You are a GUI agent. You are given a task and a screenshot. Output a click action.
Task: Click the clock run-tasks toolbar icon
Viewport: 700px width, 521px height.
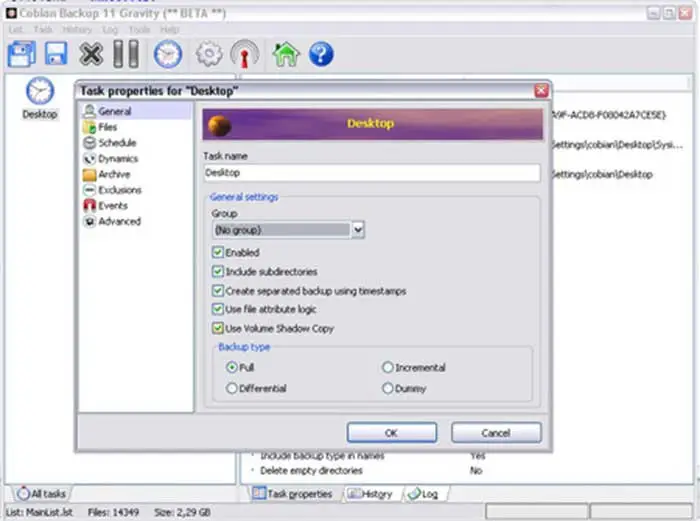pyautogui.click(x=168, y=54)
